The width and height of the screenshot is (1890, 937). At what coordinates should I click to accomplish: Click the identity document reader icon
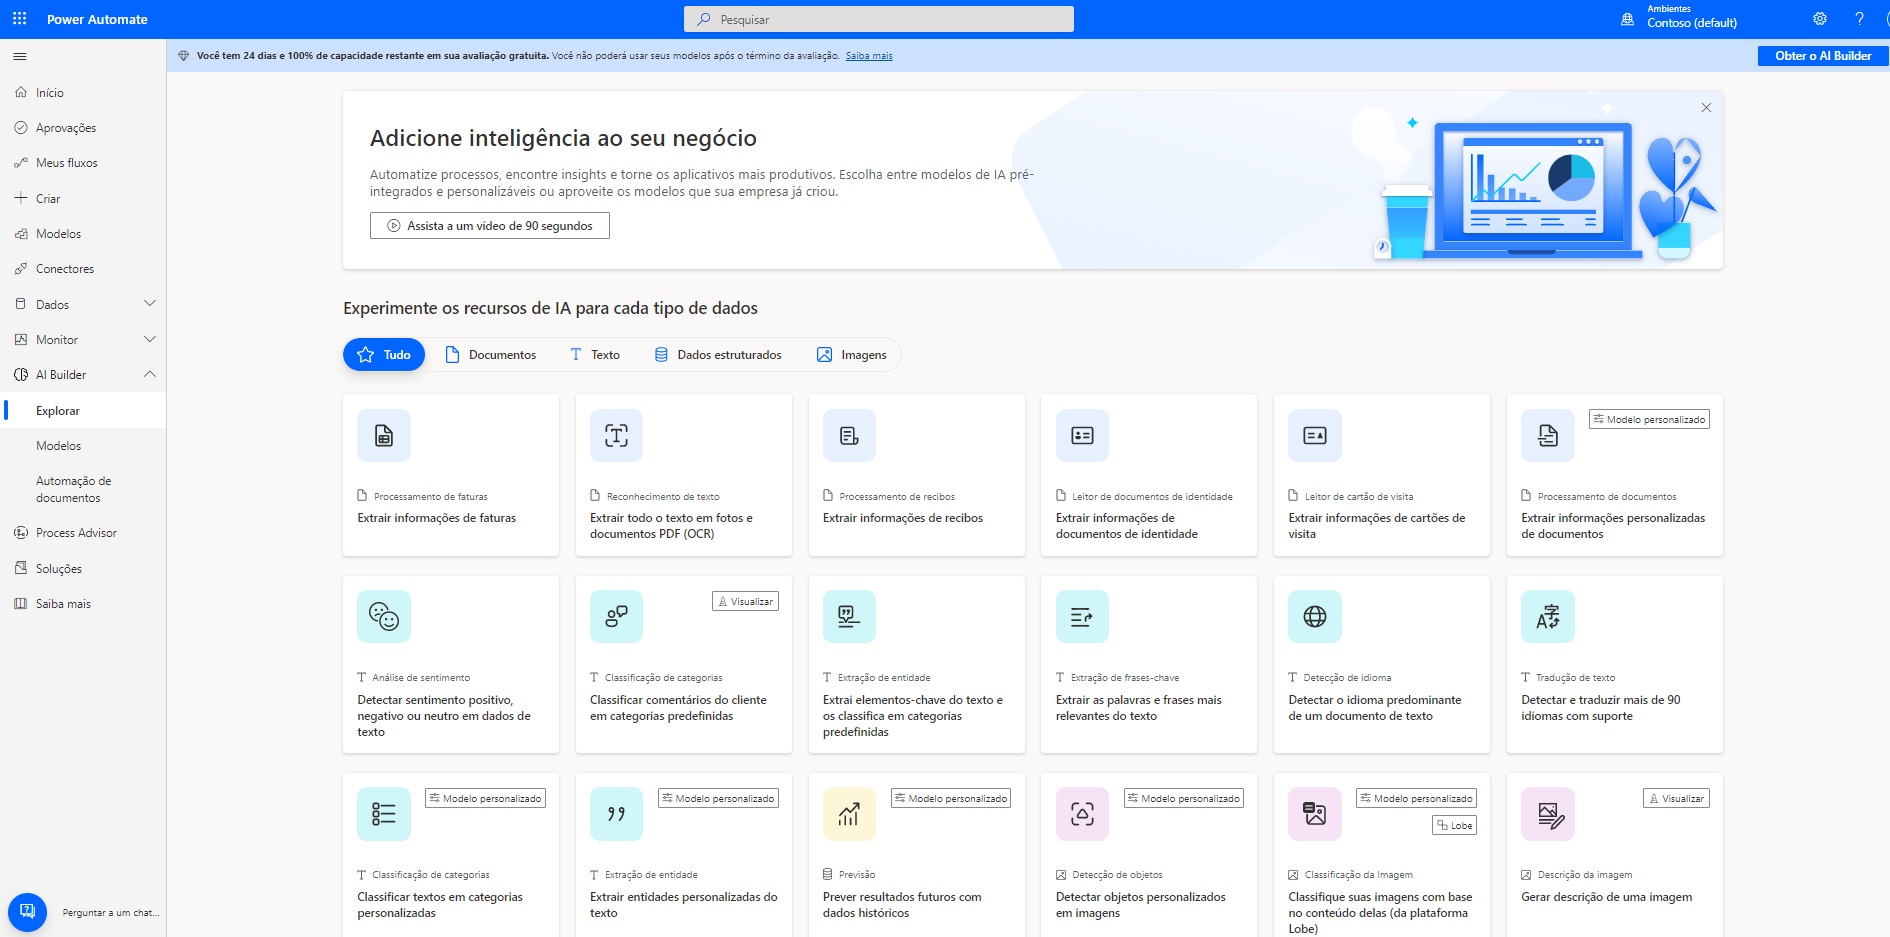1082,435
